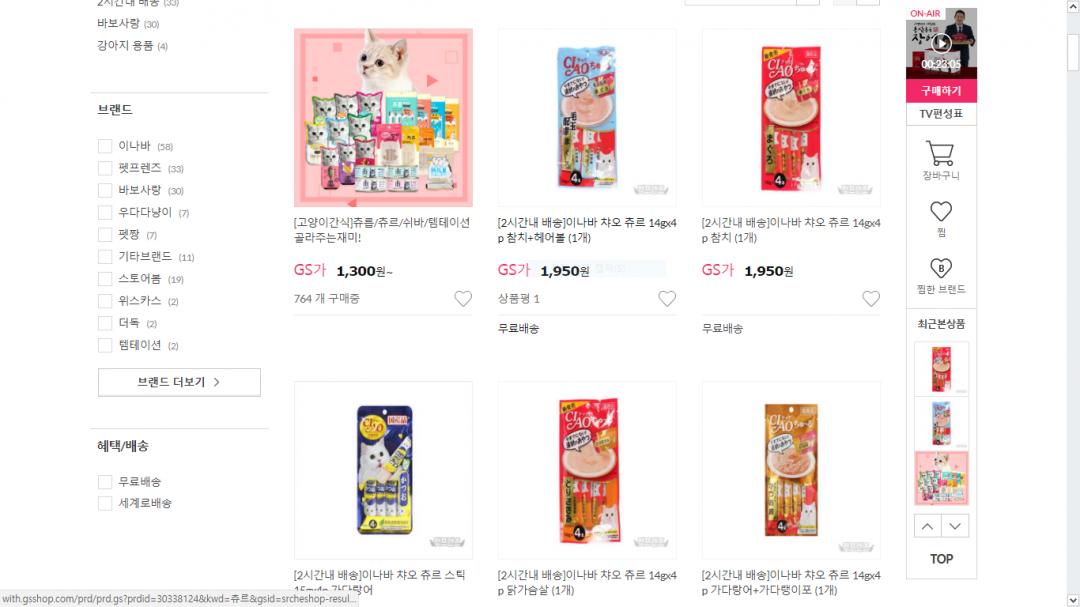Viewport: 1080px width, 607px height.
Task: Open the TV편성표 tab
Action: tap(941, 114)
